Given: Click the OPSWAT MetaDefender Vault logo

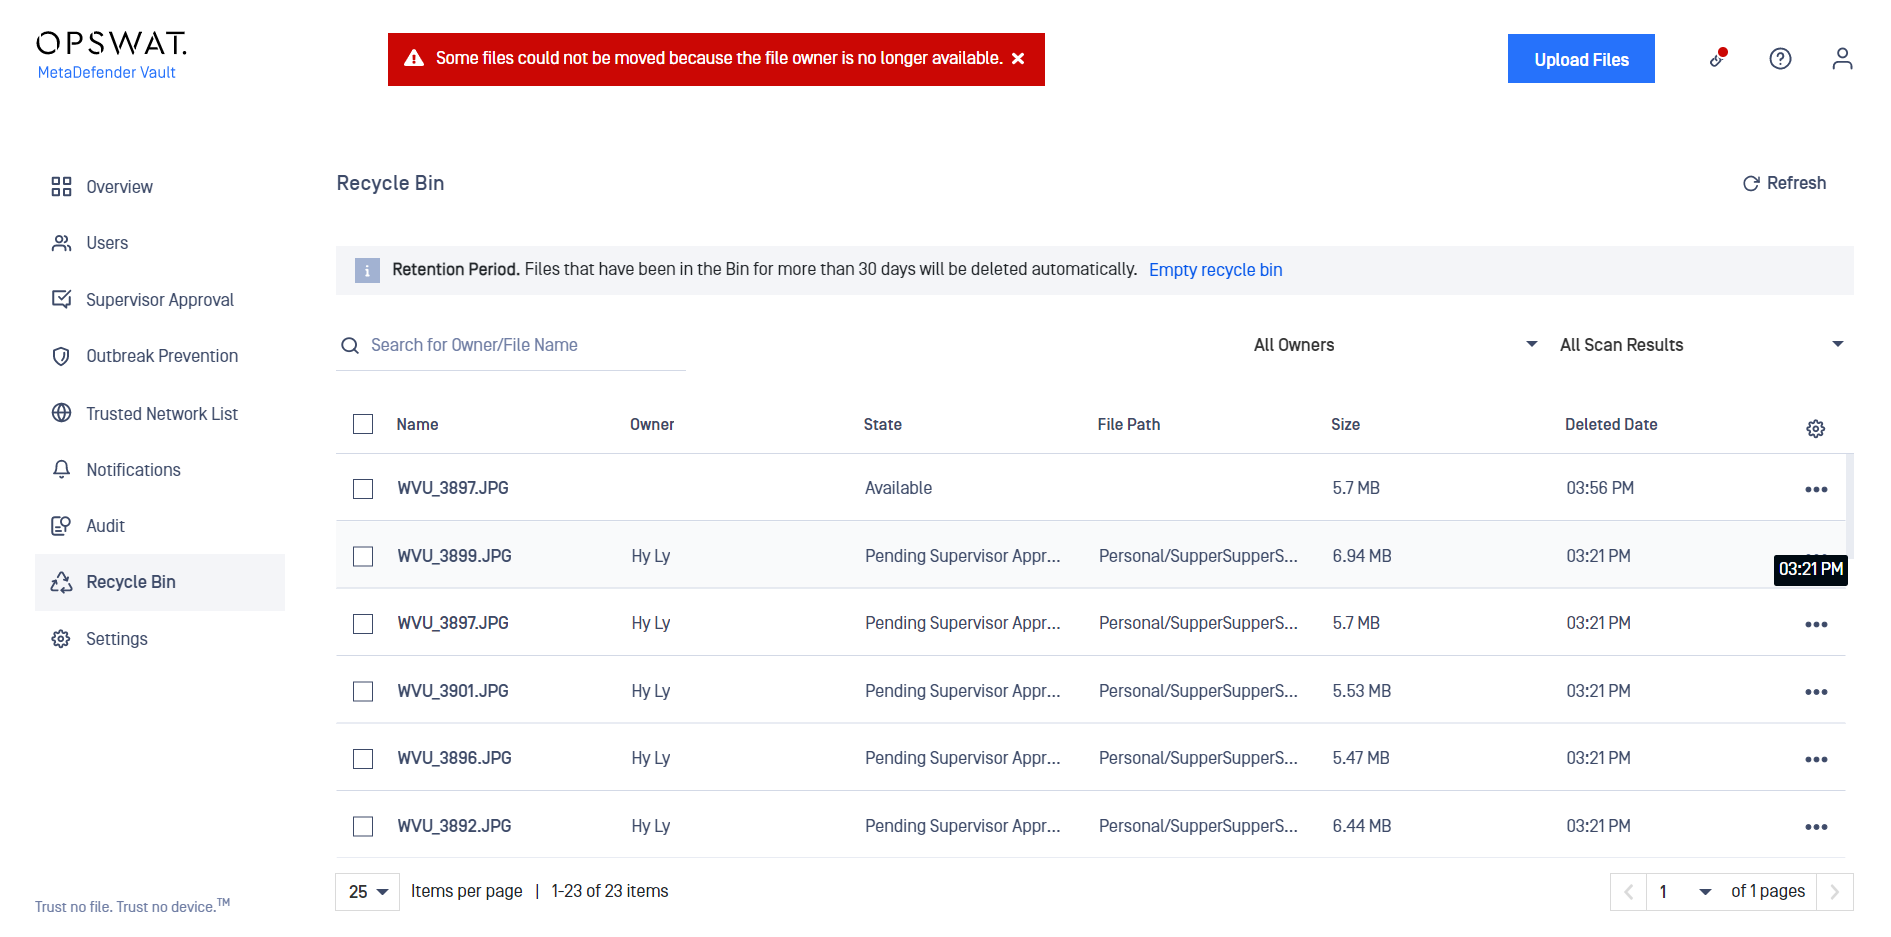Looking at the screenshot, I should point(111,55).
